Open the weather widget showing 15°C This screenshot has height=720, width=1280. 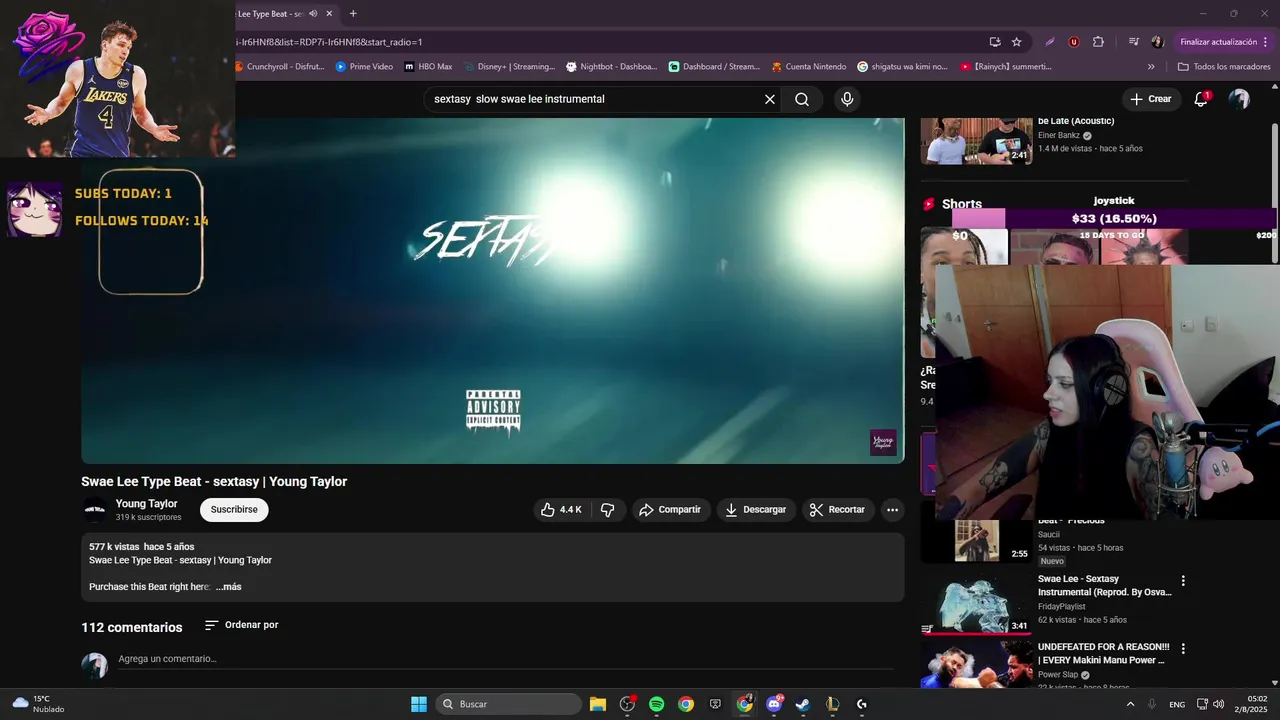[38, 704]
